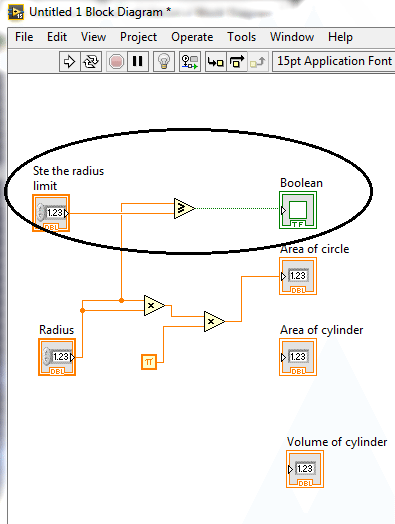Click the wire junction dot above Multiply node

122,300
